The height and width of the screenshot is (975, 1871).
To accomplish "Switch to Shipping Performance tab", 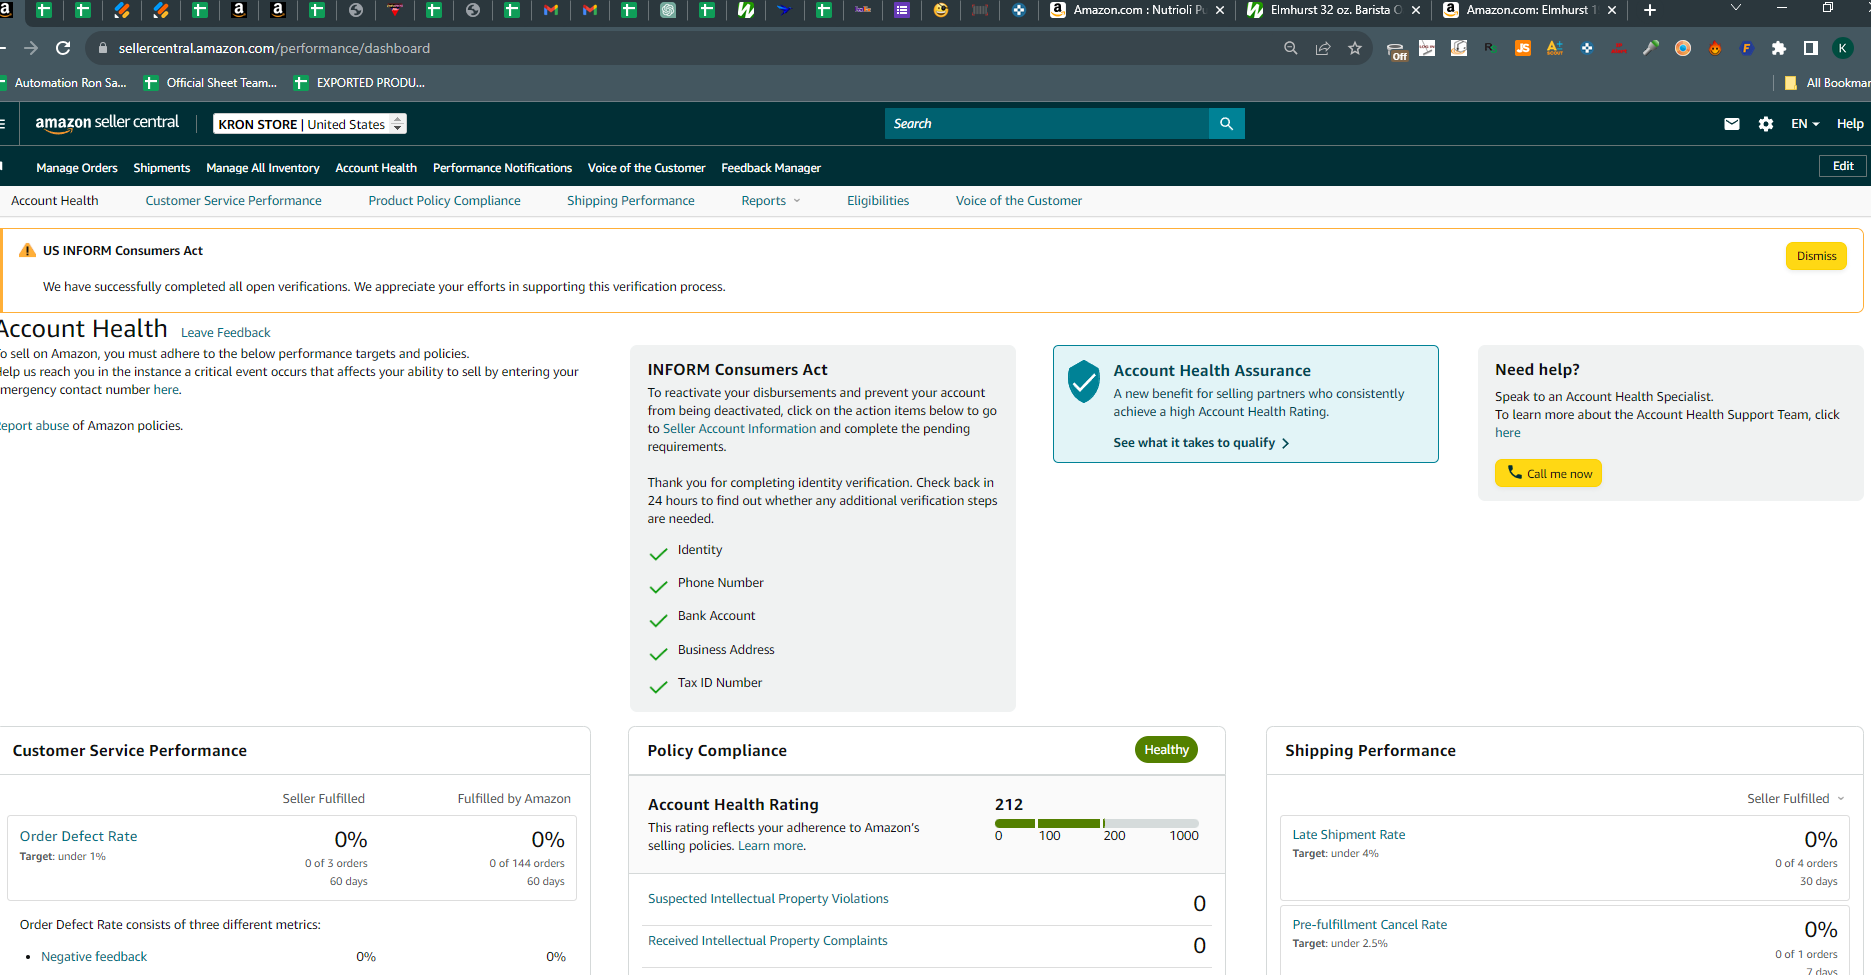I will pyautogui.click(x=631, y=201).
